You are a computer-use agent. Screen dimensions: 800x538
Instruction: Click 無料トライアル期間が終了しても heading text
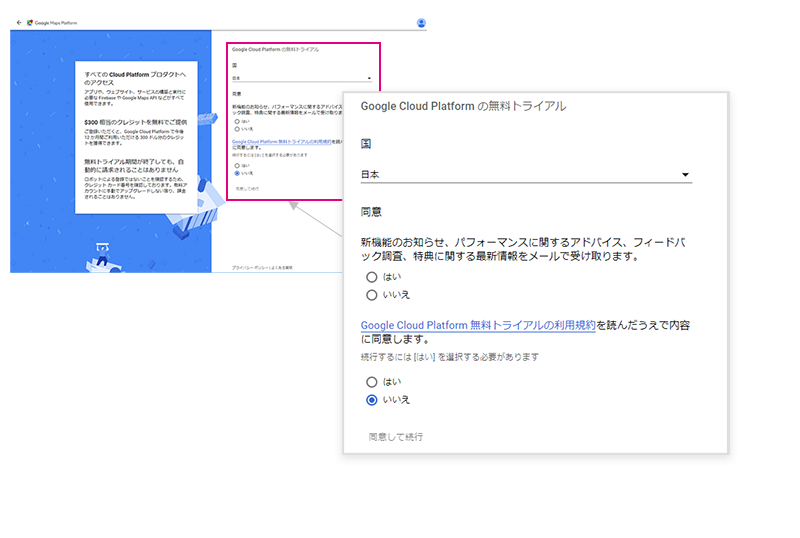tap(134, 165)
